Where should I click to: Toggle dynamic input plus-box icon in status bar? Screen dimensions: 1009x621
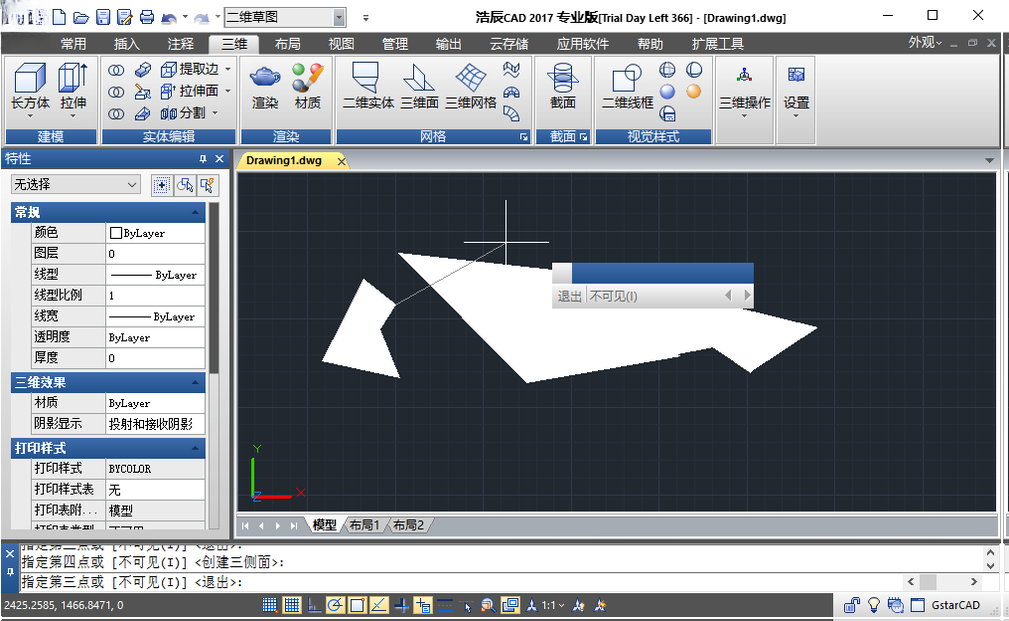coord(423,605)
